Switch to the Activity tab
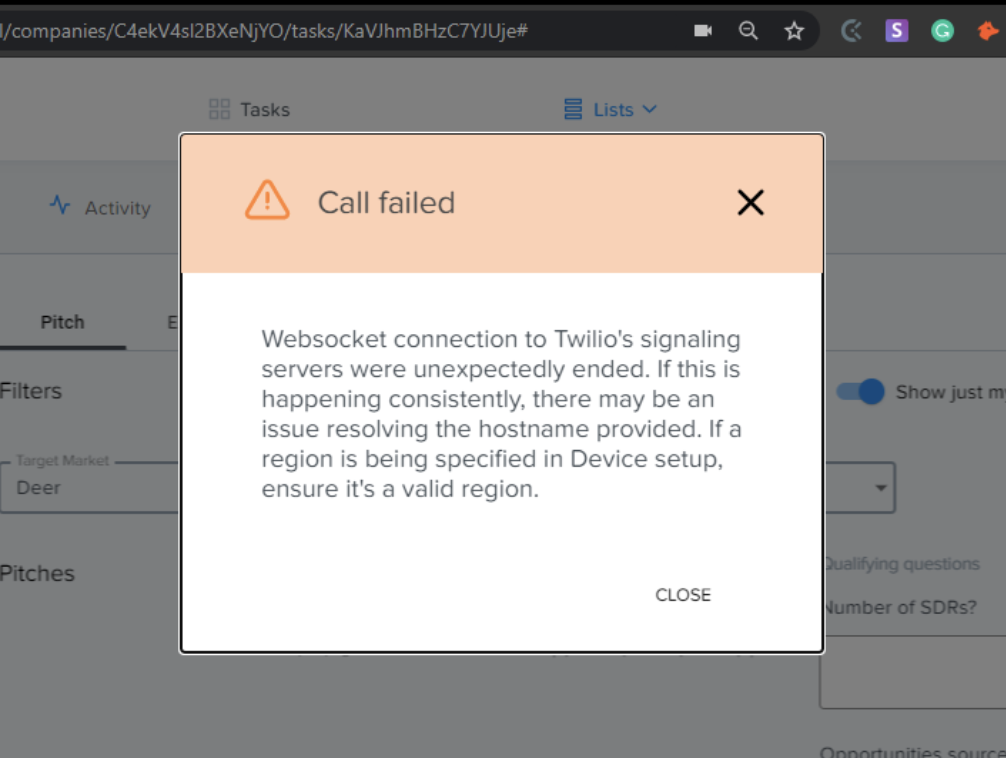The image size is (1006, 758). [x=100, y=207]
